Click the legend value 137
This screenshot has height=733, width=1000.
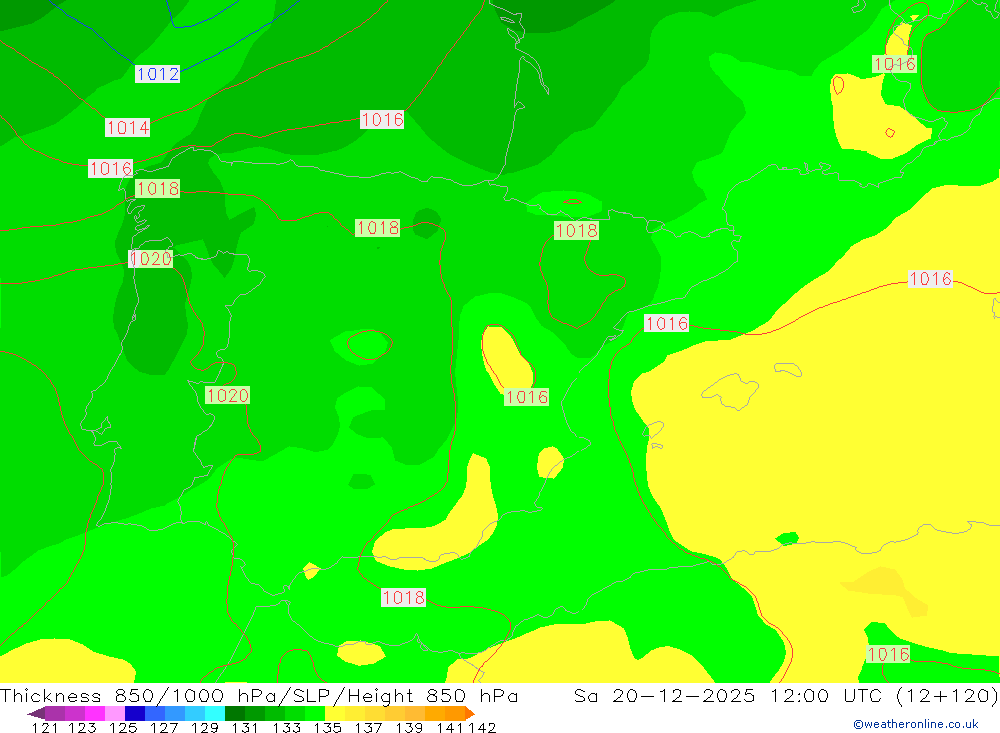[x=368, y=727]
